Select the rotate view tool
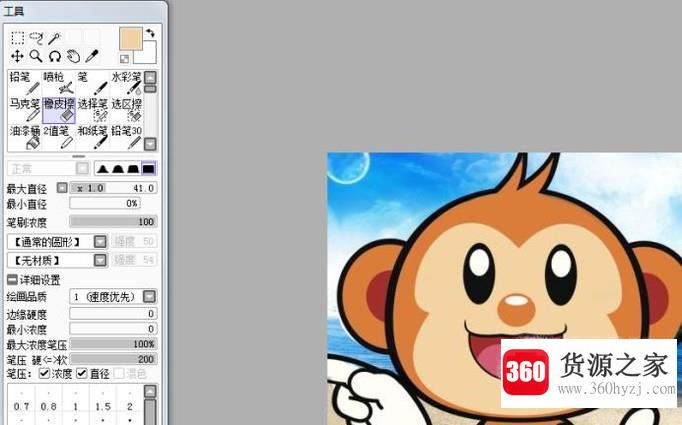682x425 pixels. 55,56
